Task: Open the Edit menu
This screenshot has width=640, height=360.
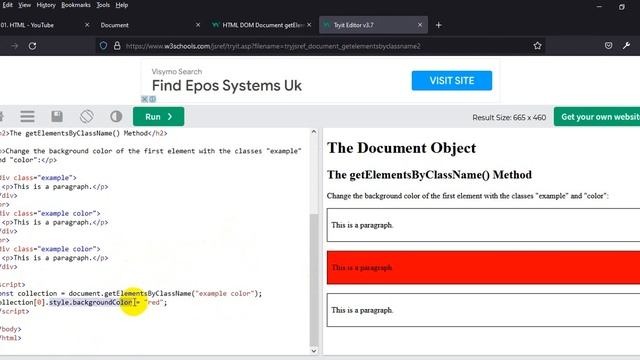Action: 7,5
